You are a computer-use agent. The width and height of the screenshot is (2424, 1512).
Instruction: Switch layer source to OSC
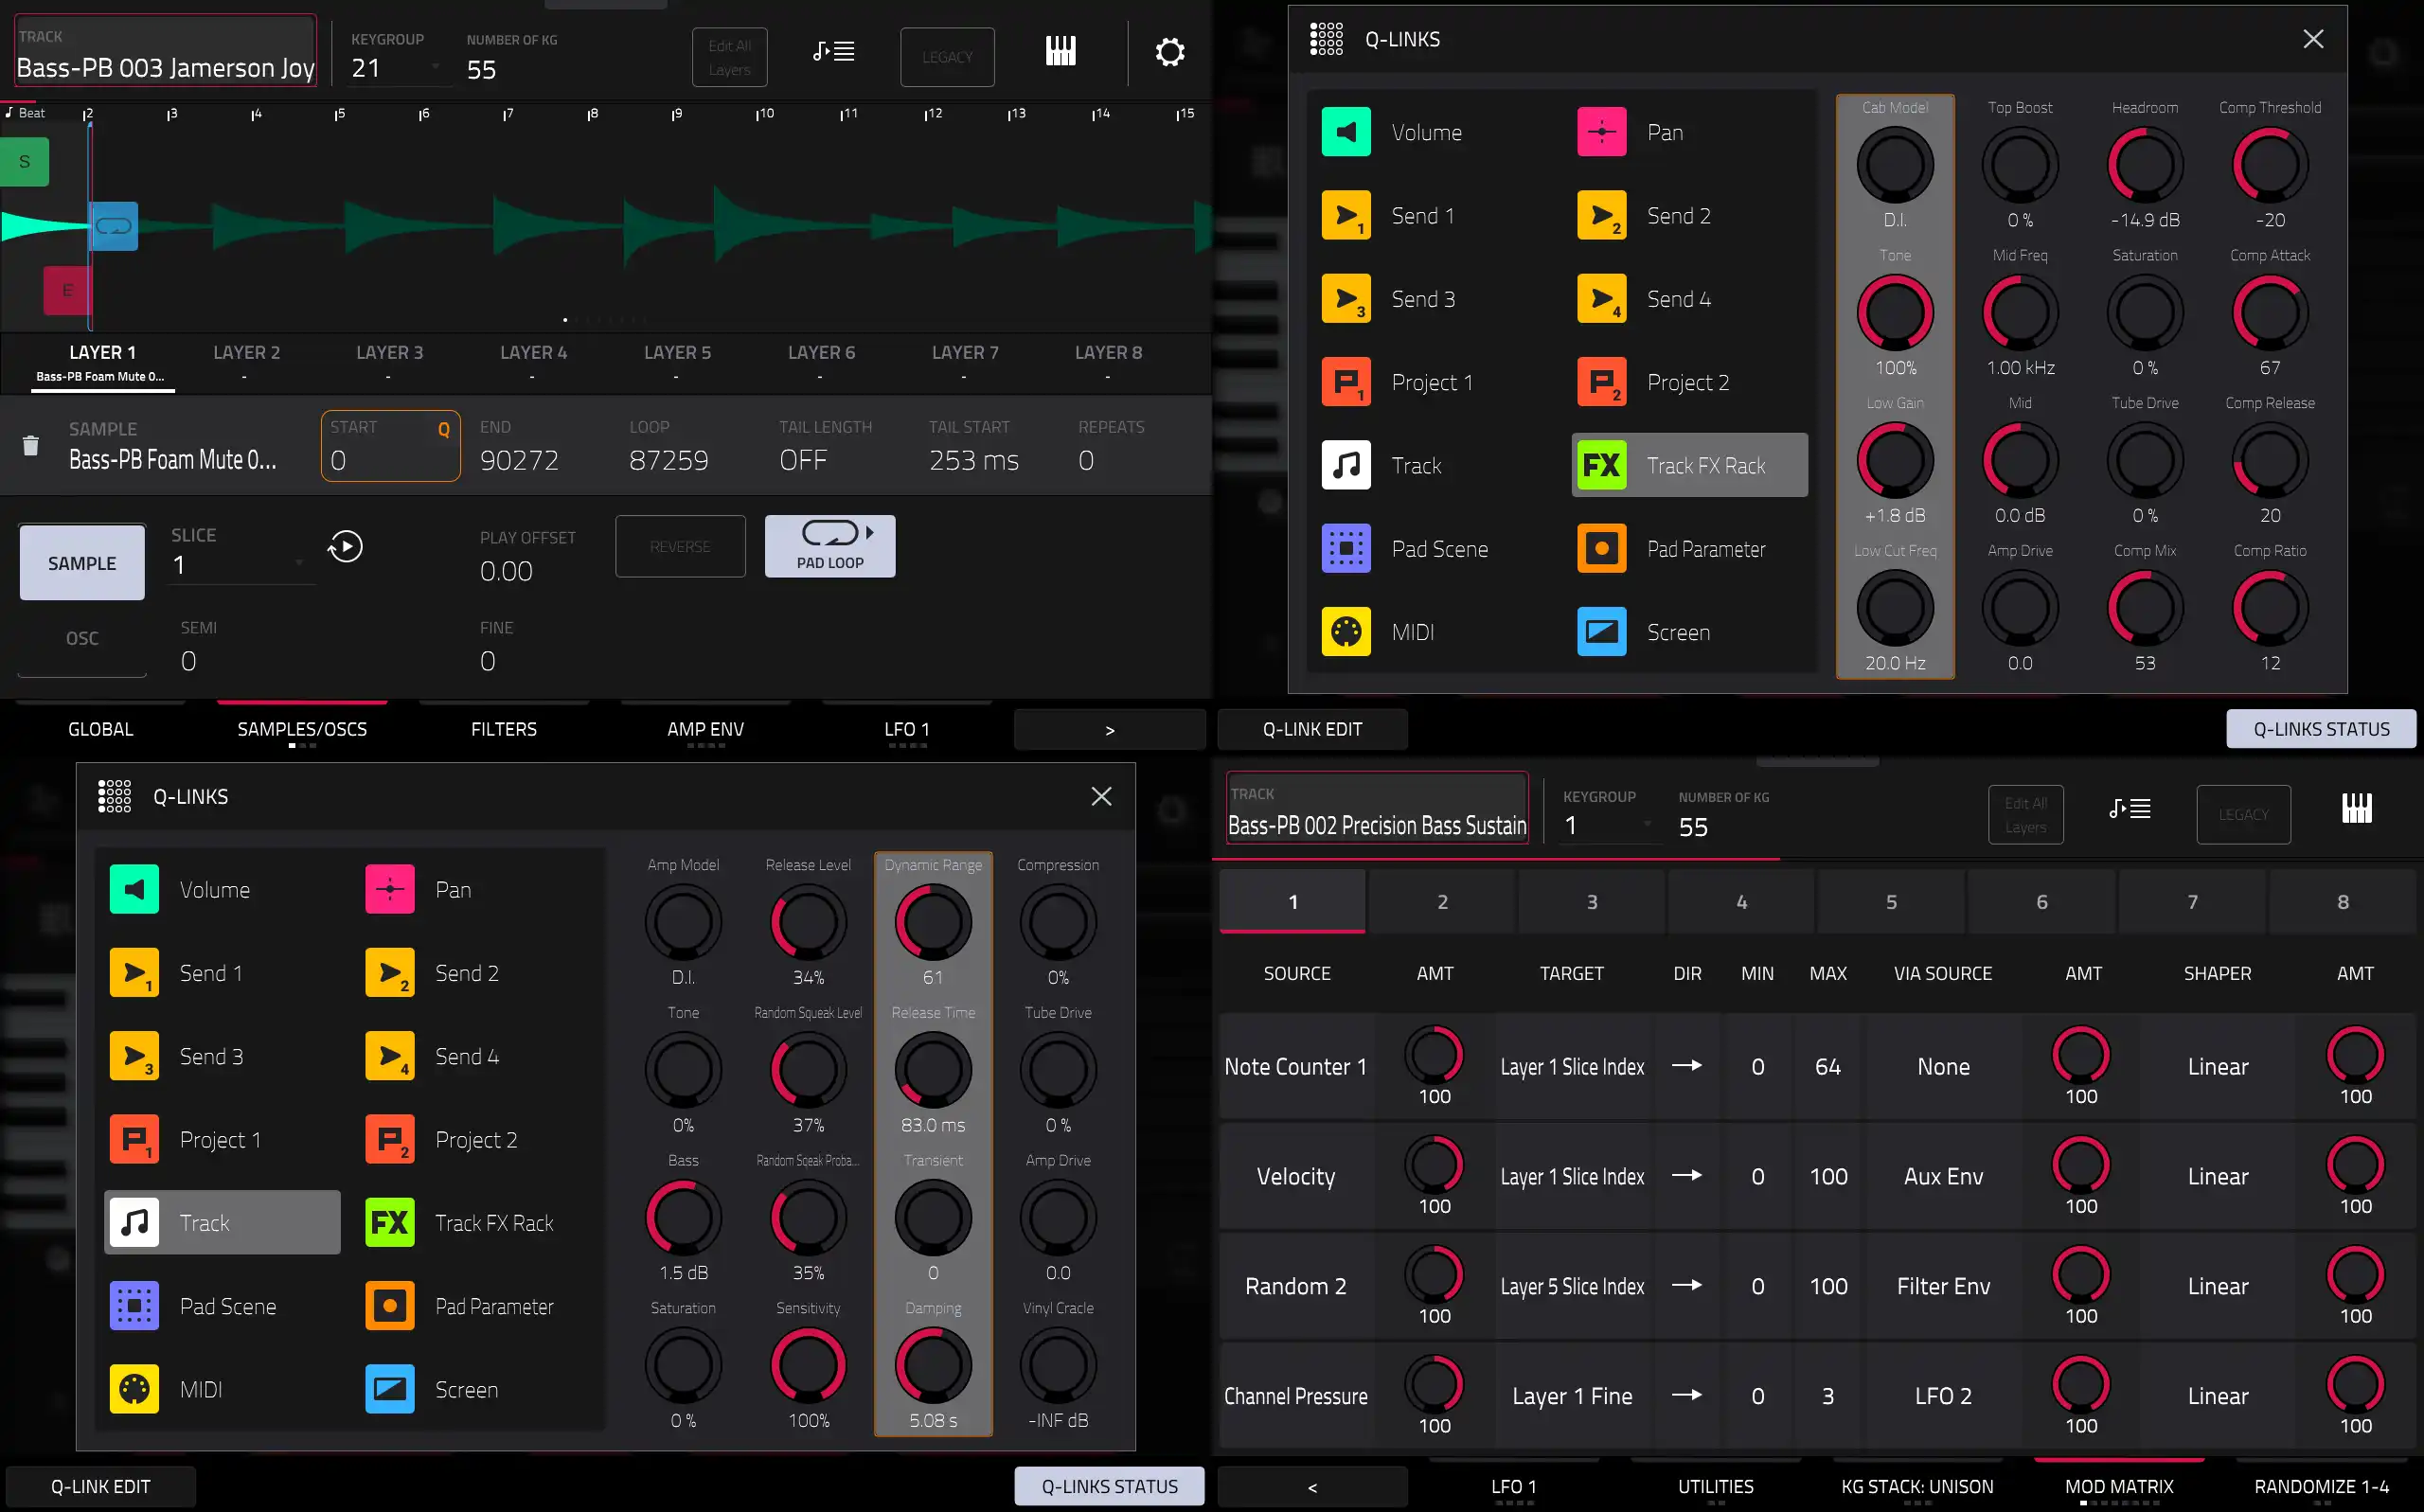(x=82, y=638)
